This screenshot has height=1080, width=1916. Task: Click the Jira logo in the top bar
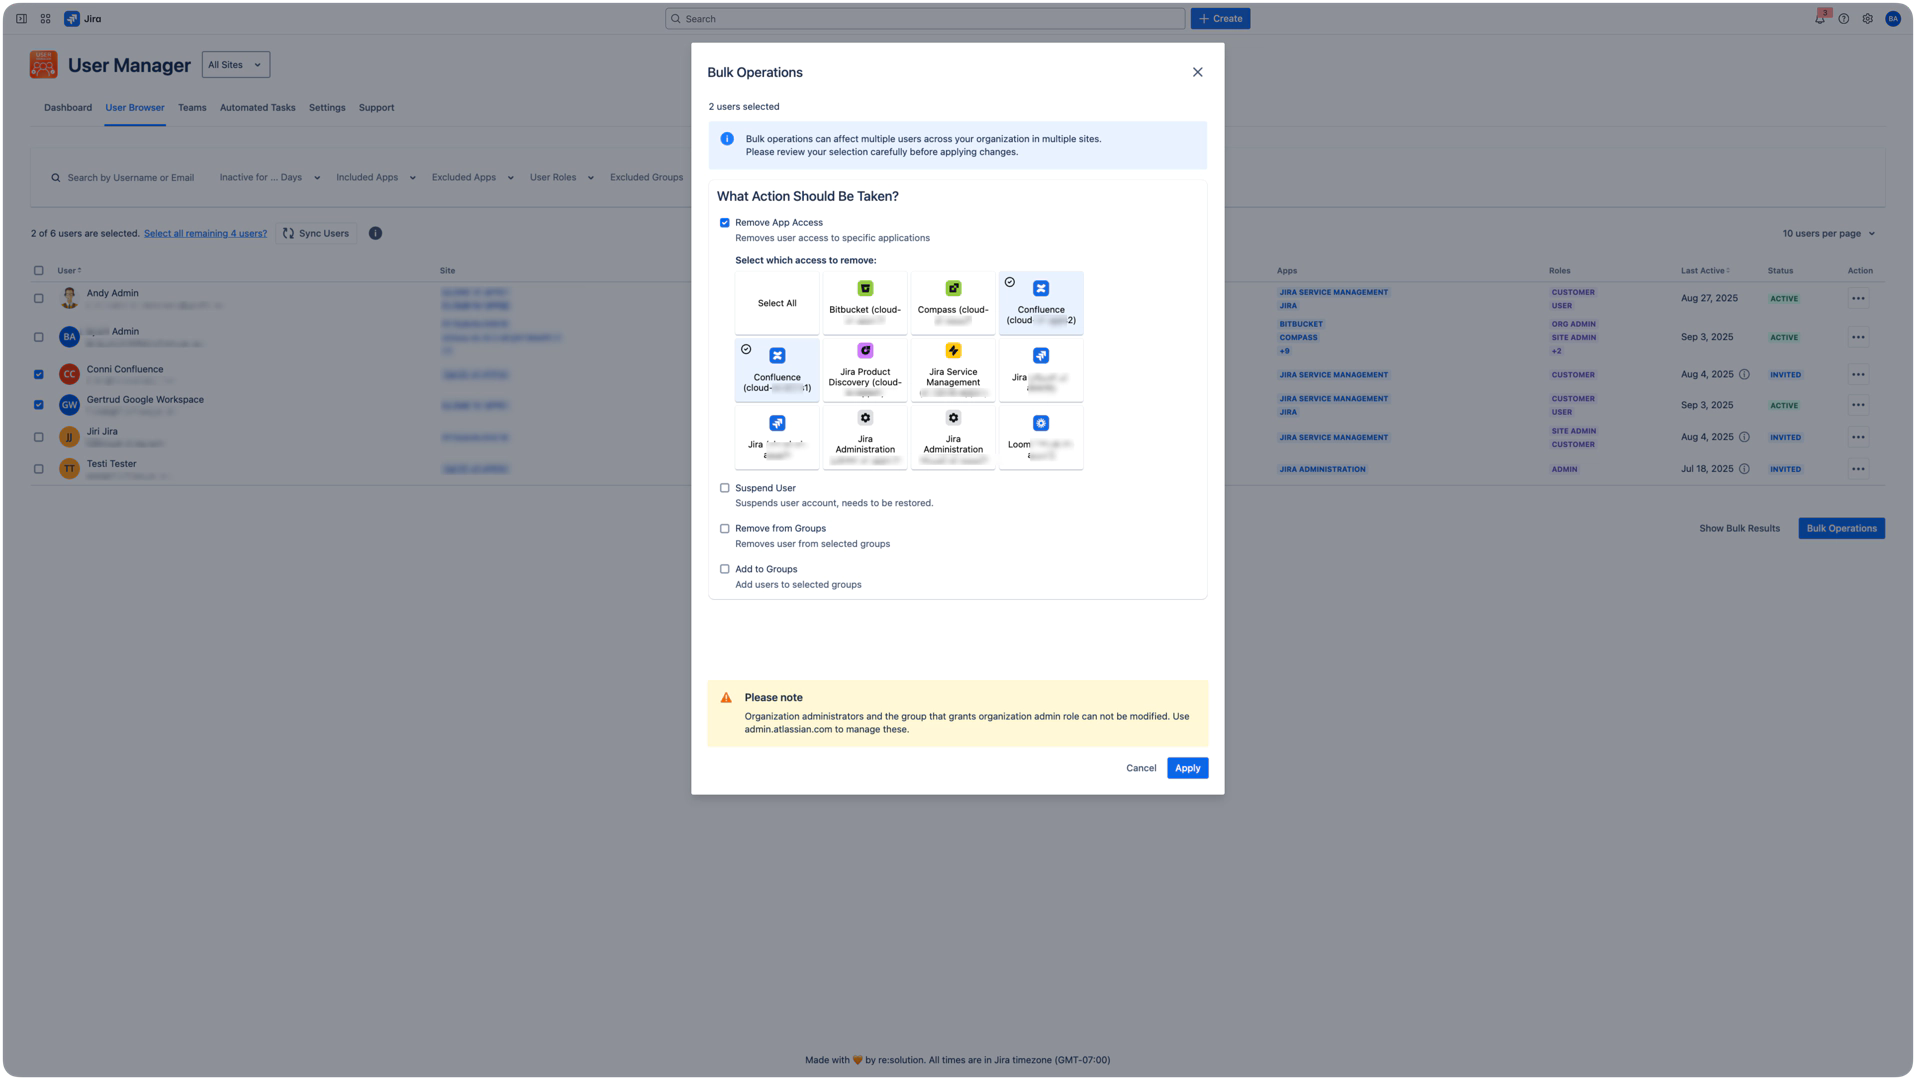[x=83, y=19]
